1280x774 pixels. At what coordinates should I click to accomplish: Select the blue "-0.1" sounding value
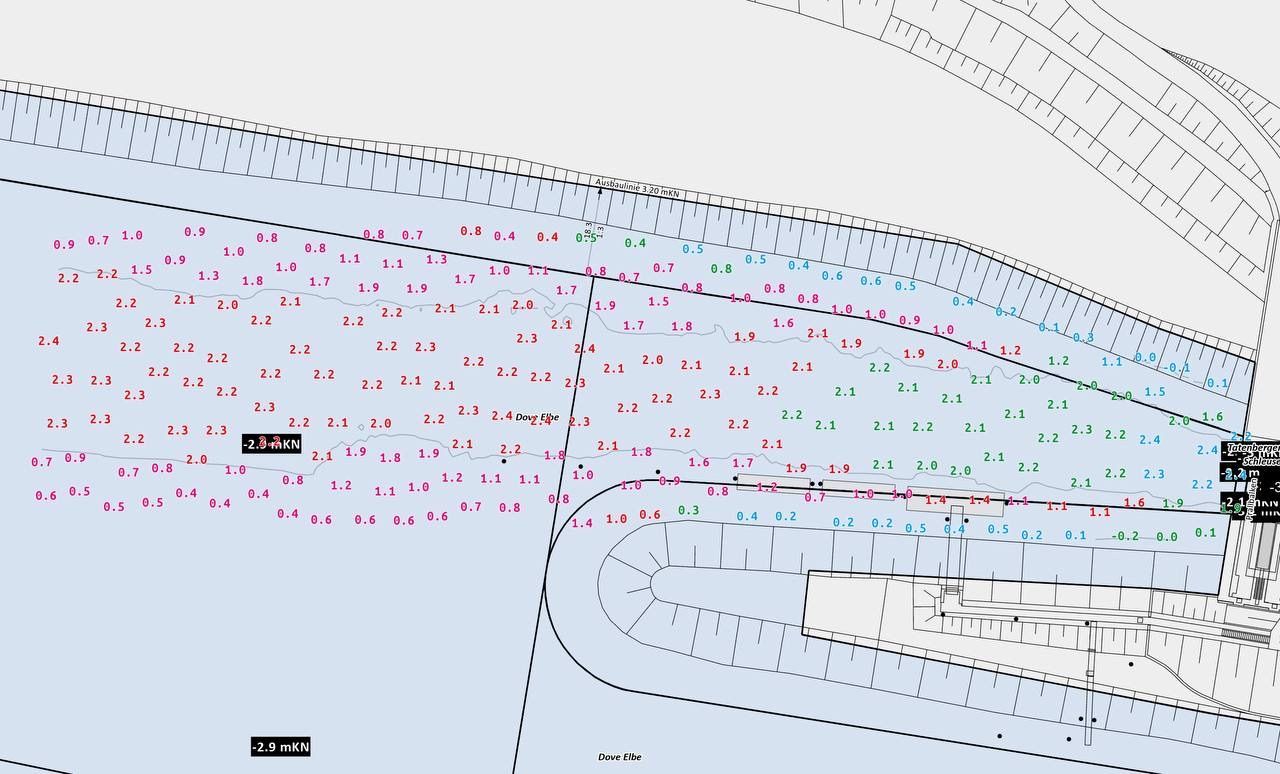point(1178,367)
